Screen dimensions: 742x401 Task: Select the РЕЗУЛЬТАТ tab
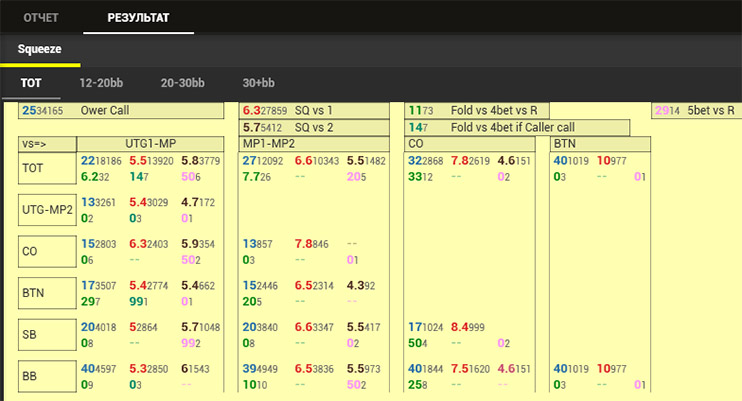[138, 18]
